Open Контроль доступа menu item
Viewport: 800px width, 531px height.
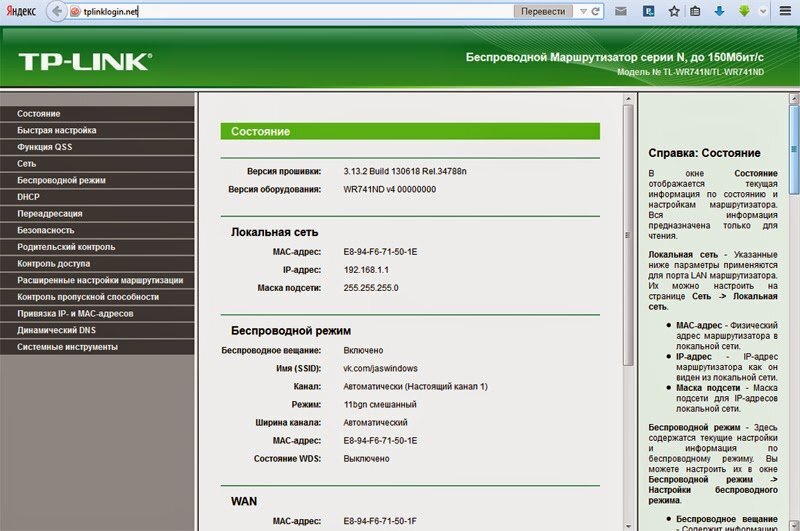[x=97, y=264]
